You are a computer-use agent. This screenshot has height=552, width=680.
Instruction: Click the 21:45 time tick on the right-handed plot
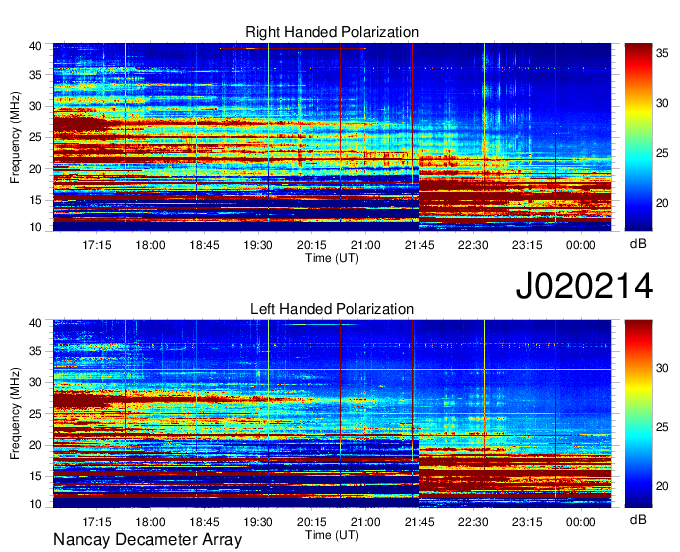coord(419,245)
